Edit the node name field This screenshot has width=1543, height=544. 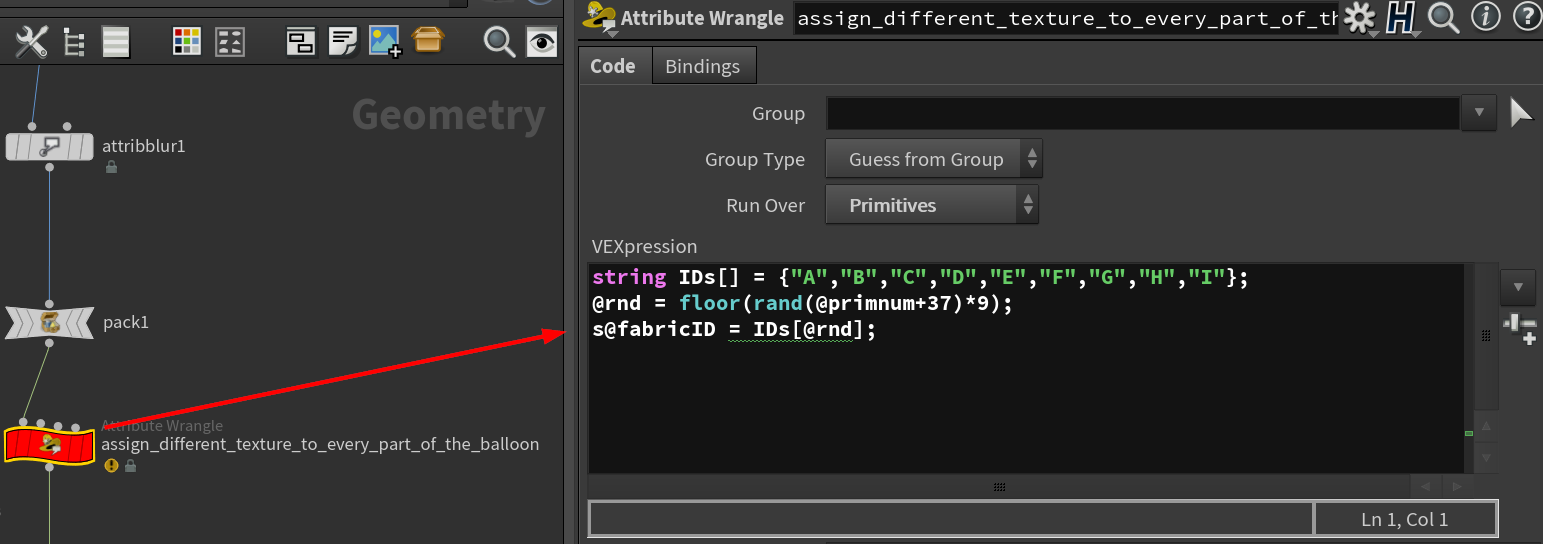(1065, 18)
